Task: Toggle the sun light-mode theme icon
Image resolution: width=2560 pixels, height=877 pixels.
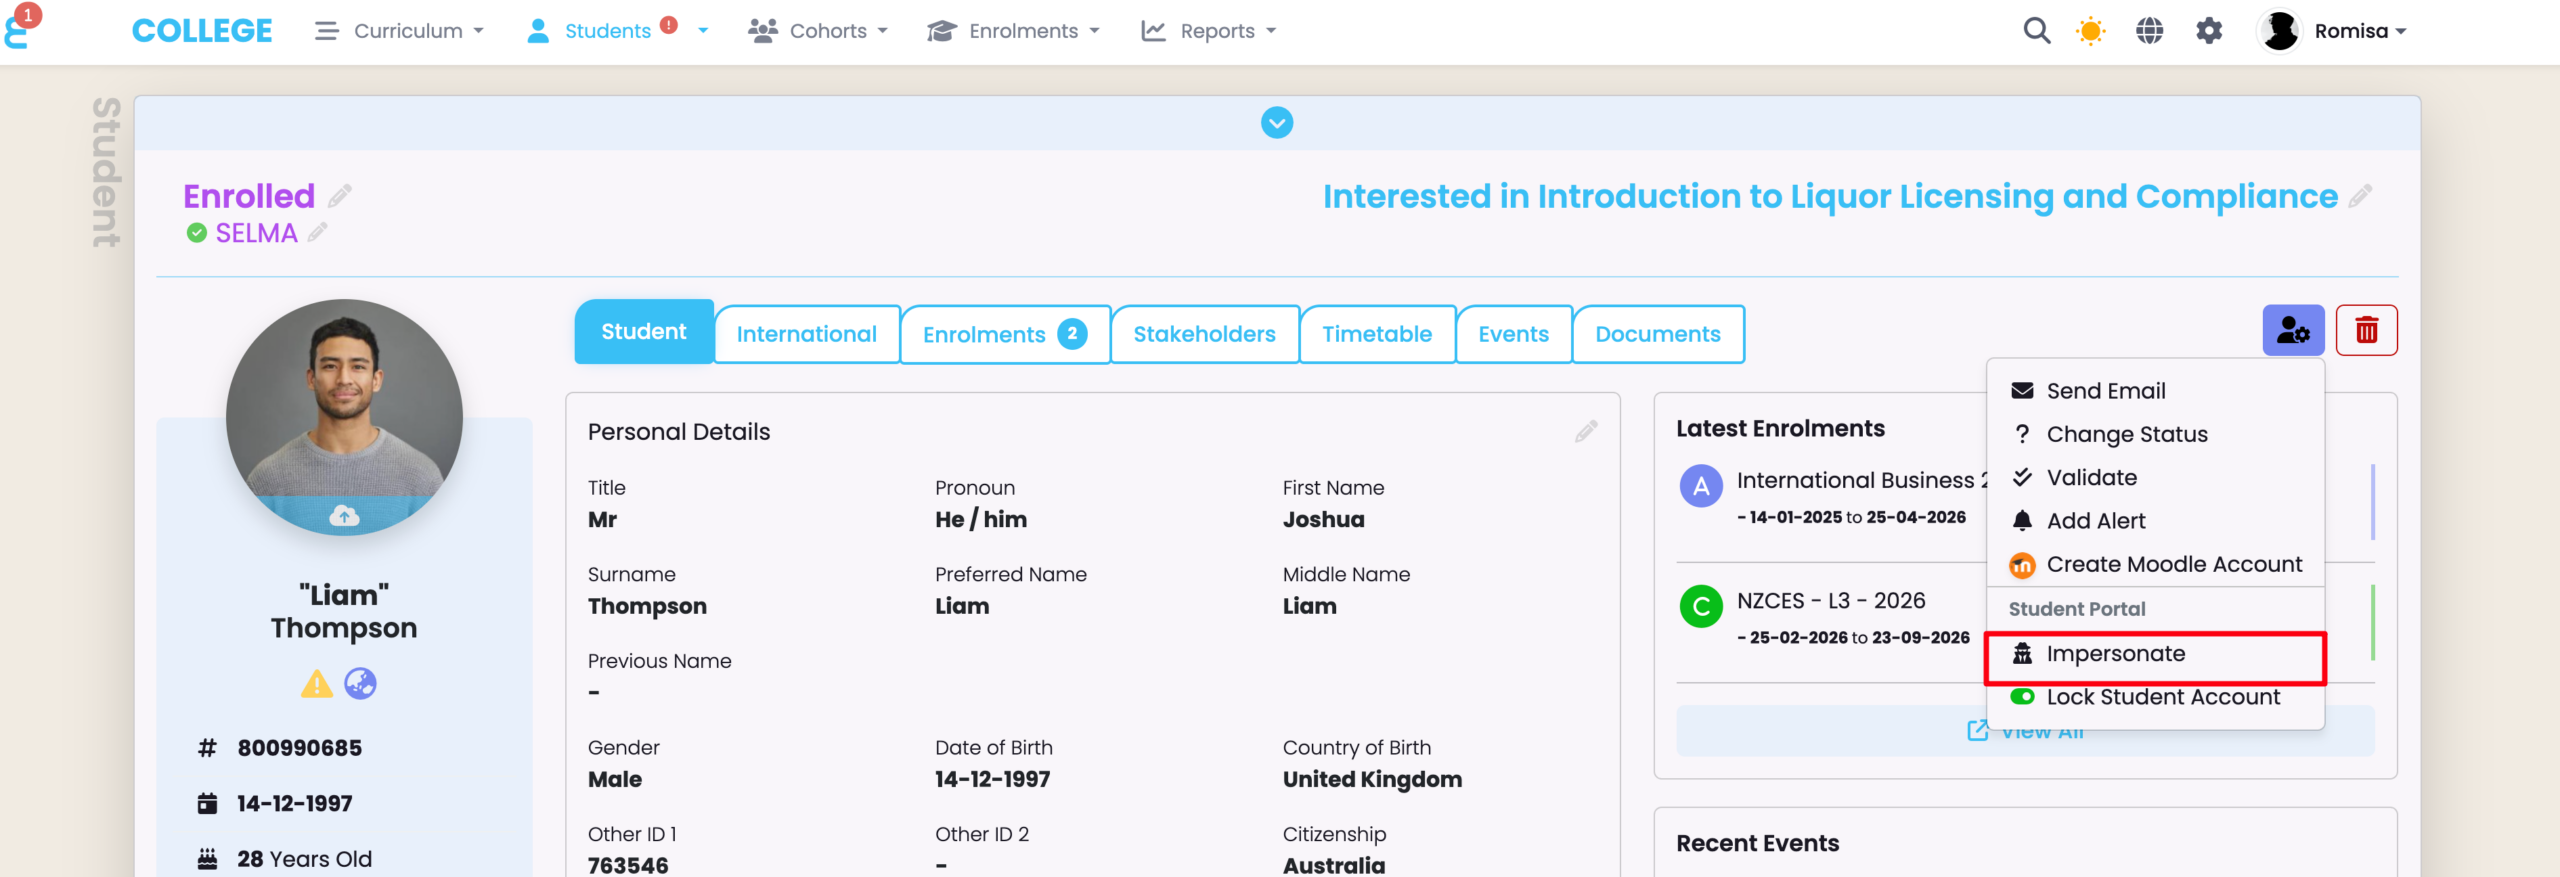Action: coord(2090,31)
